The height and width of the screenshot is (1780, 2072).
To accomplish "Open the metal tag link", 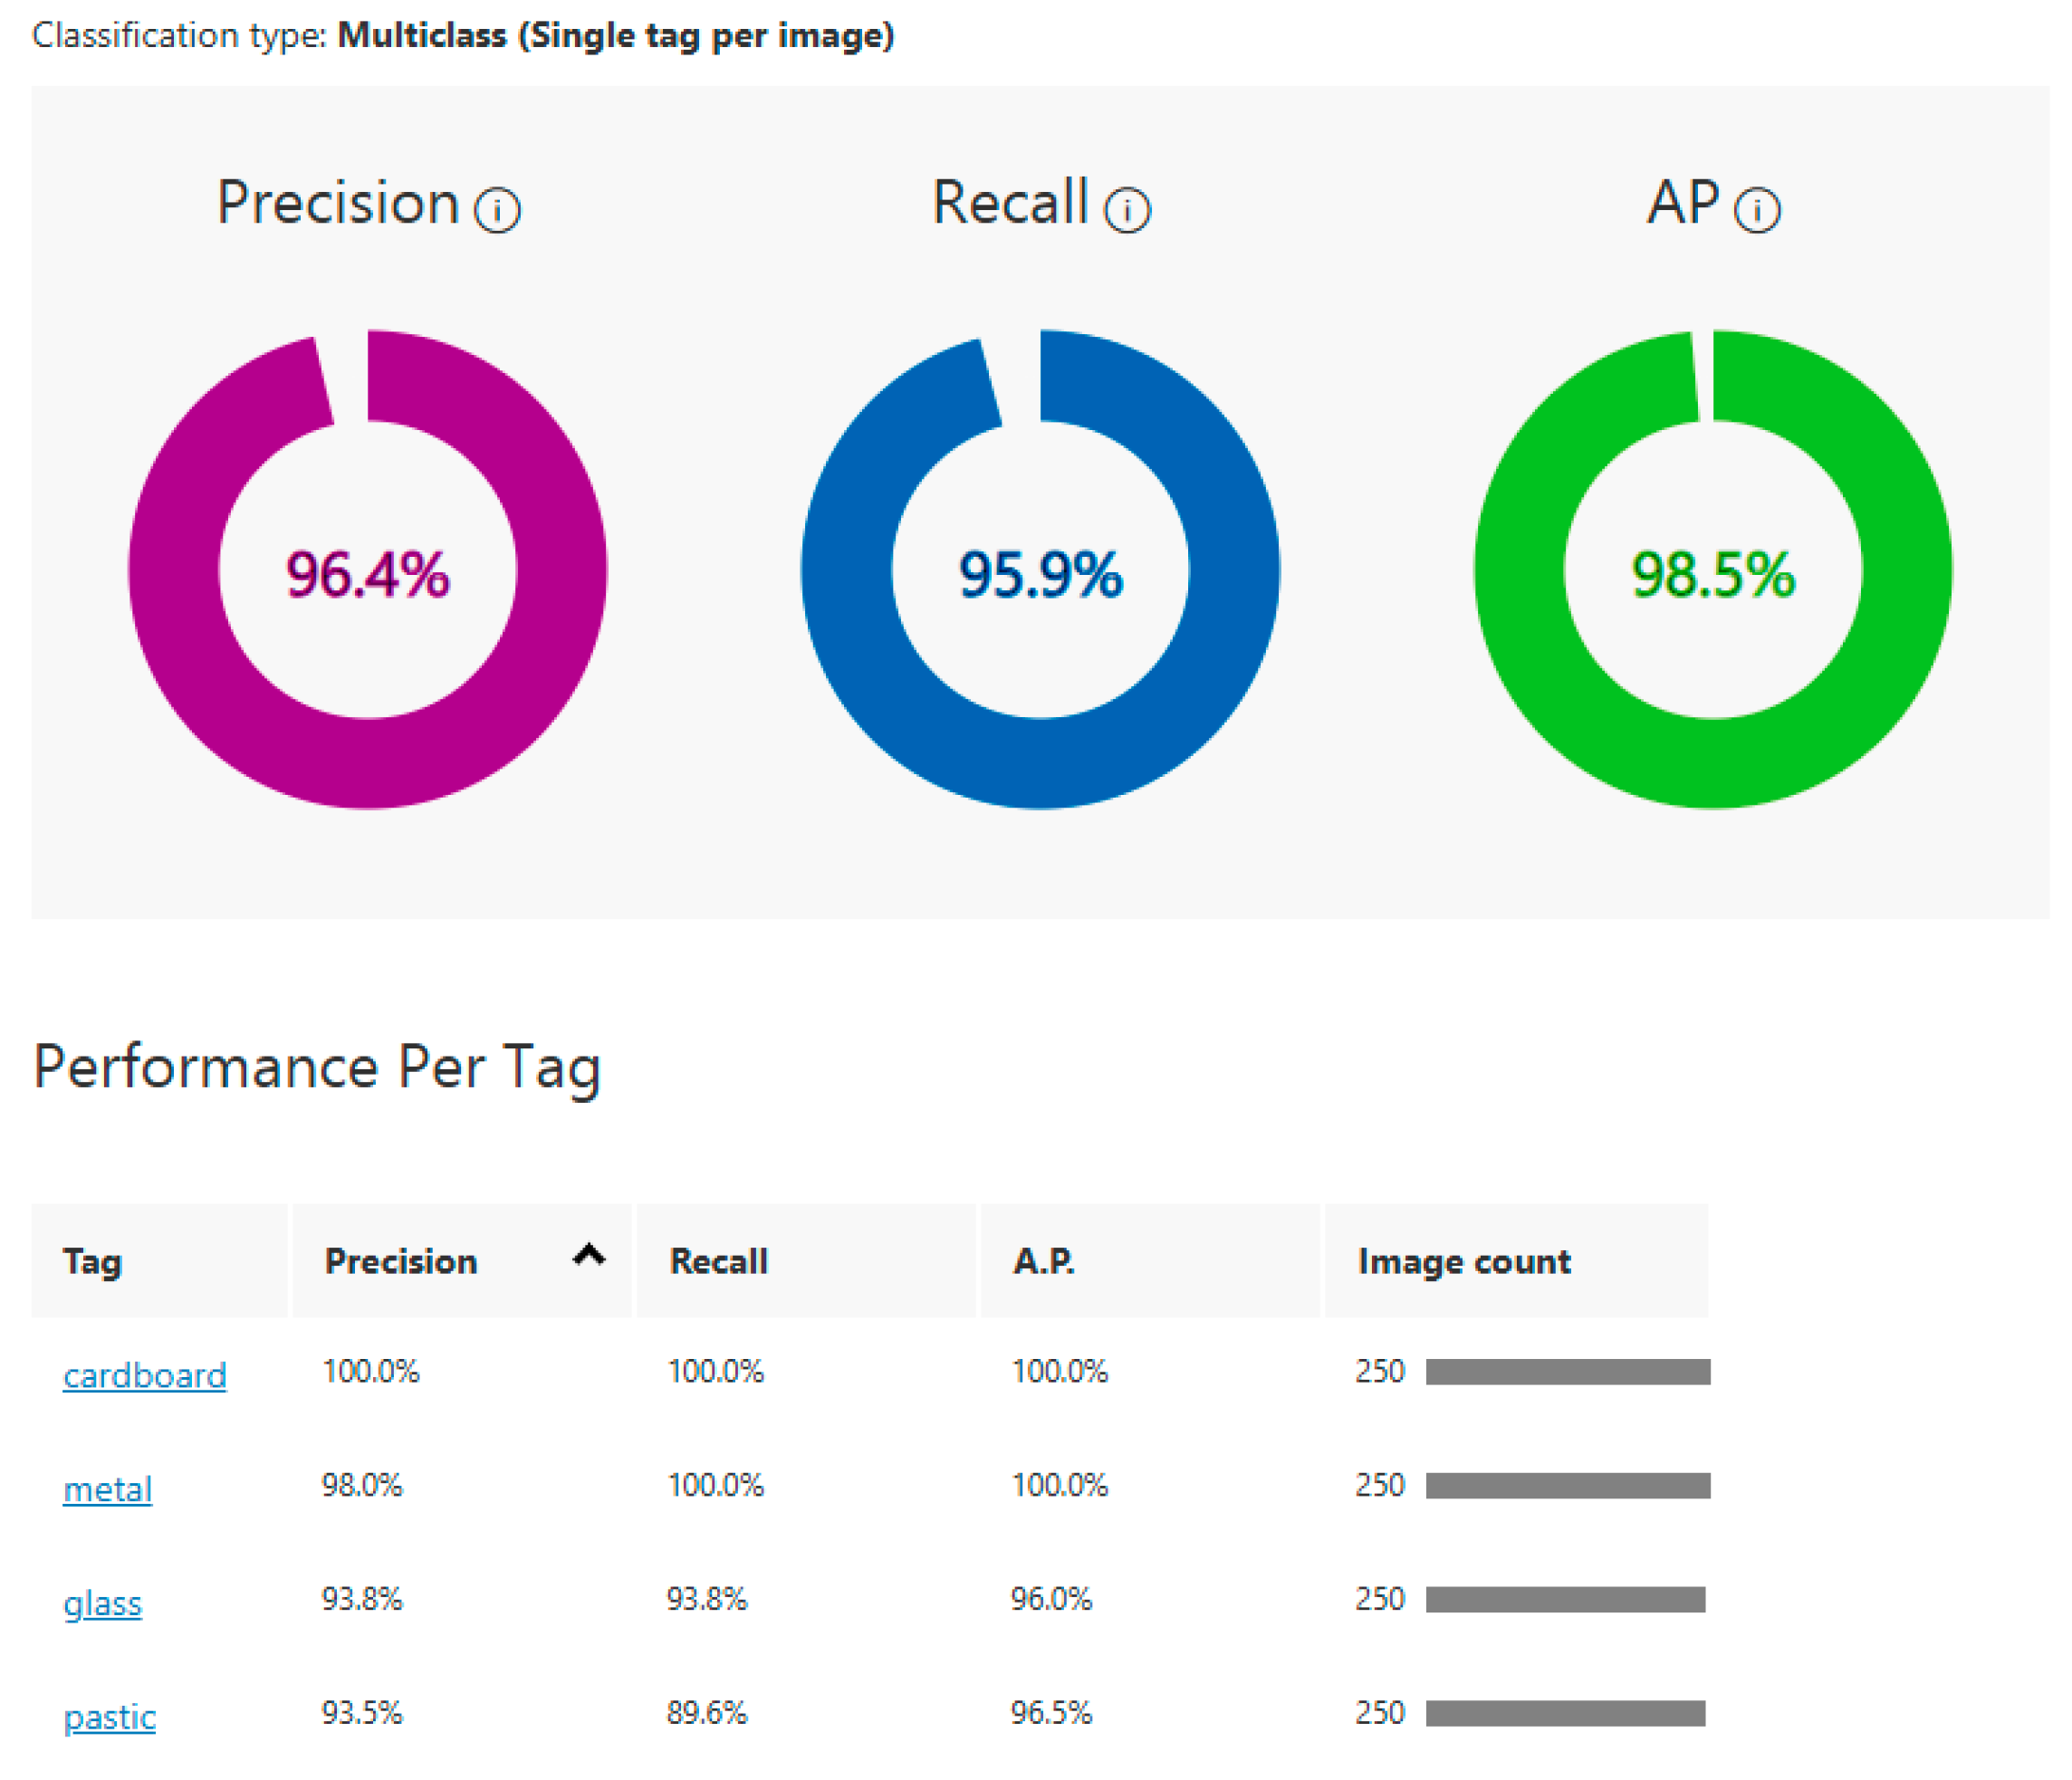I will coord(108,1490).
